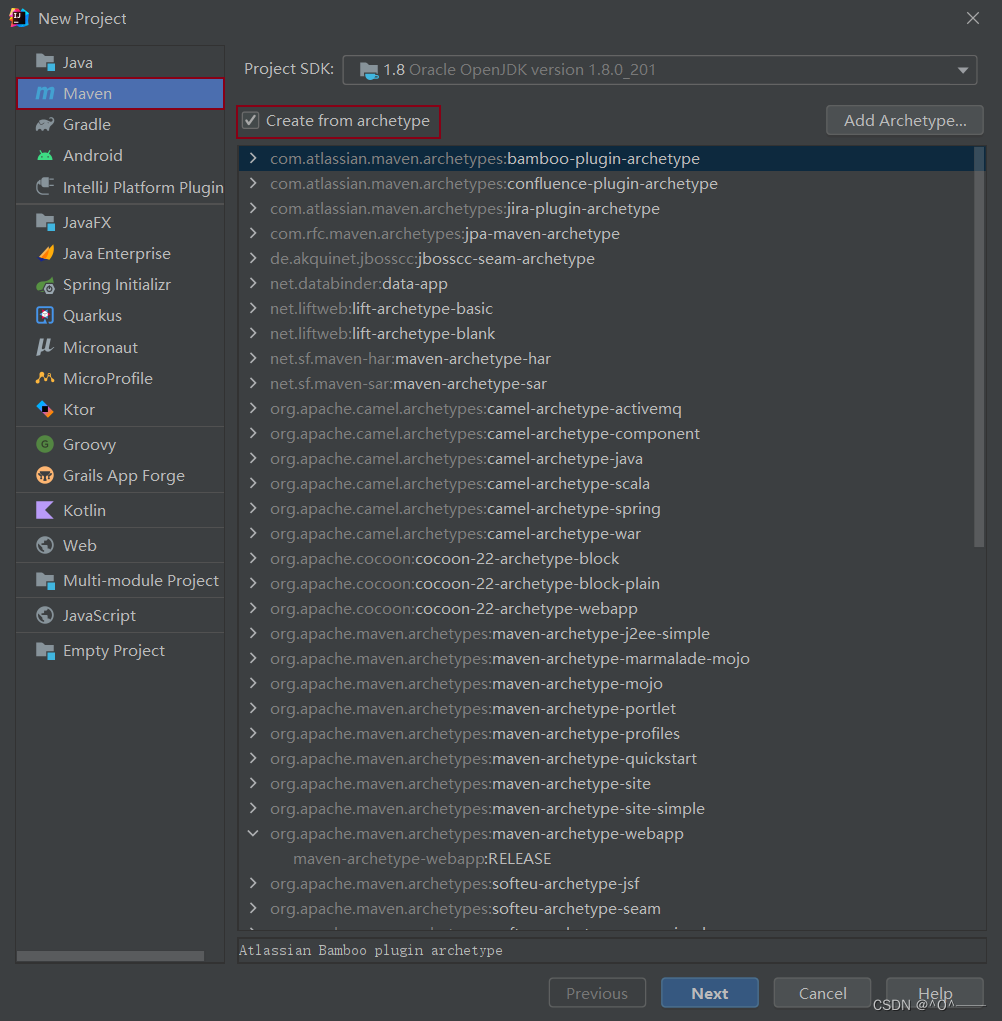
Task: Select maven-archetype-har row
Action: (x=606, y=359)
